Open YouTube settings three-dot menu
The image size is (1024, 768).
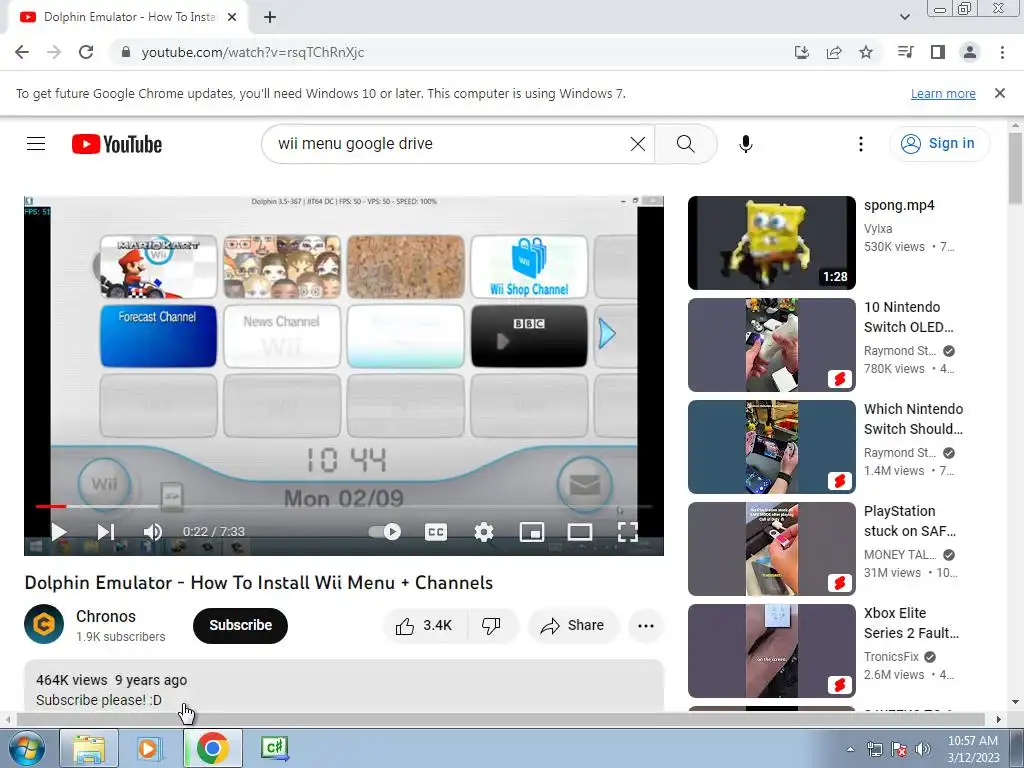pos(861,144)
